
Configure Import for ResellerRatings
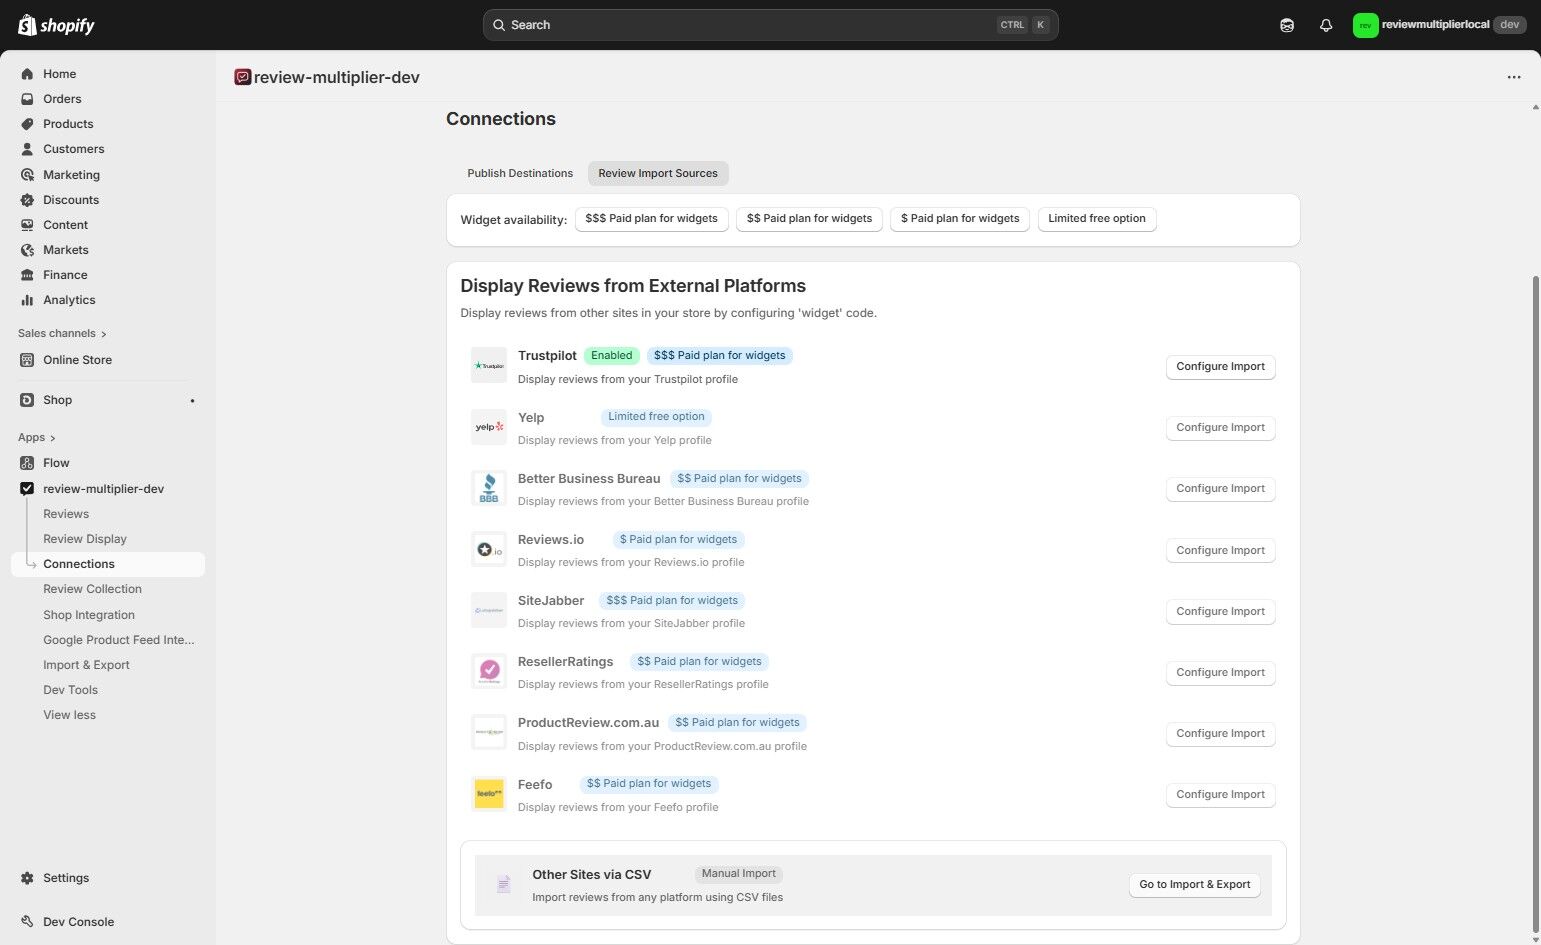pyautogui.click(x=1220, y=673)
